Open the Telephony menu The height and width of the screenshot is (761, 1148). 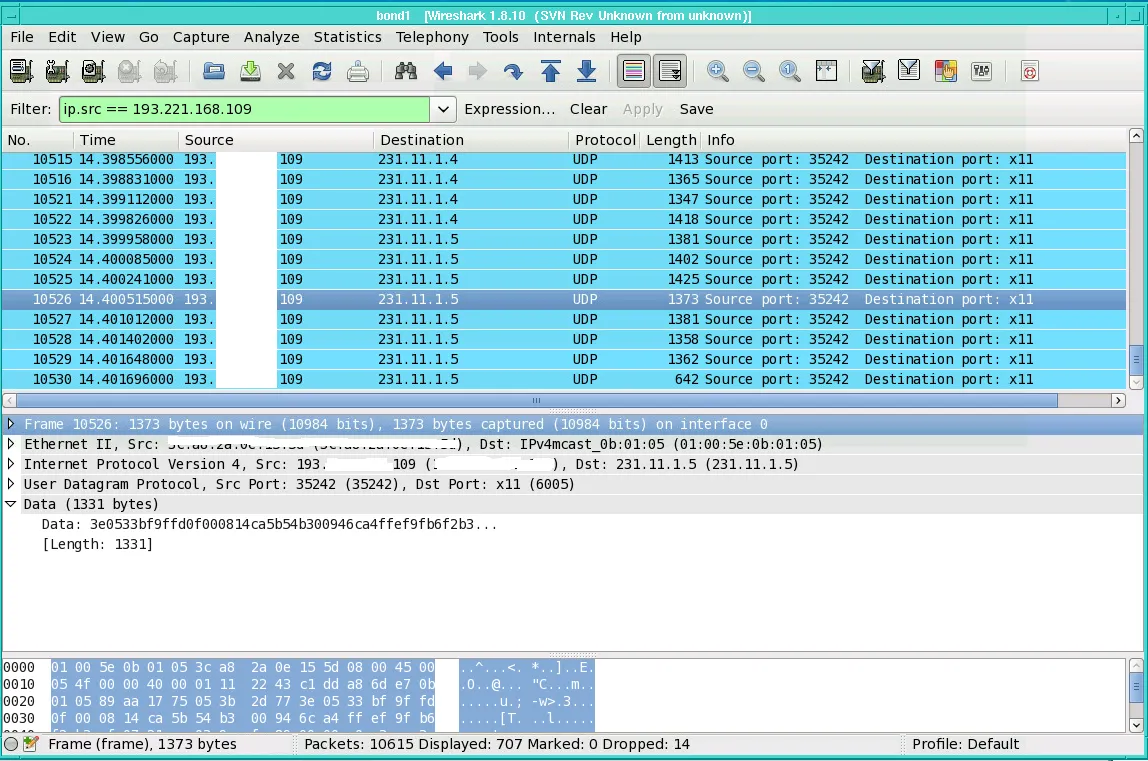tap(432, 37)
